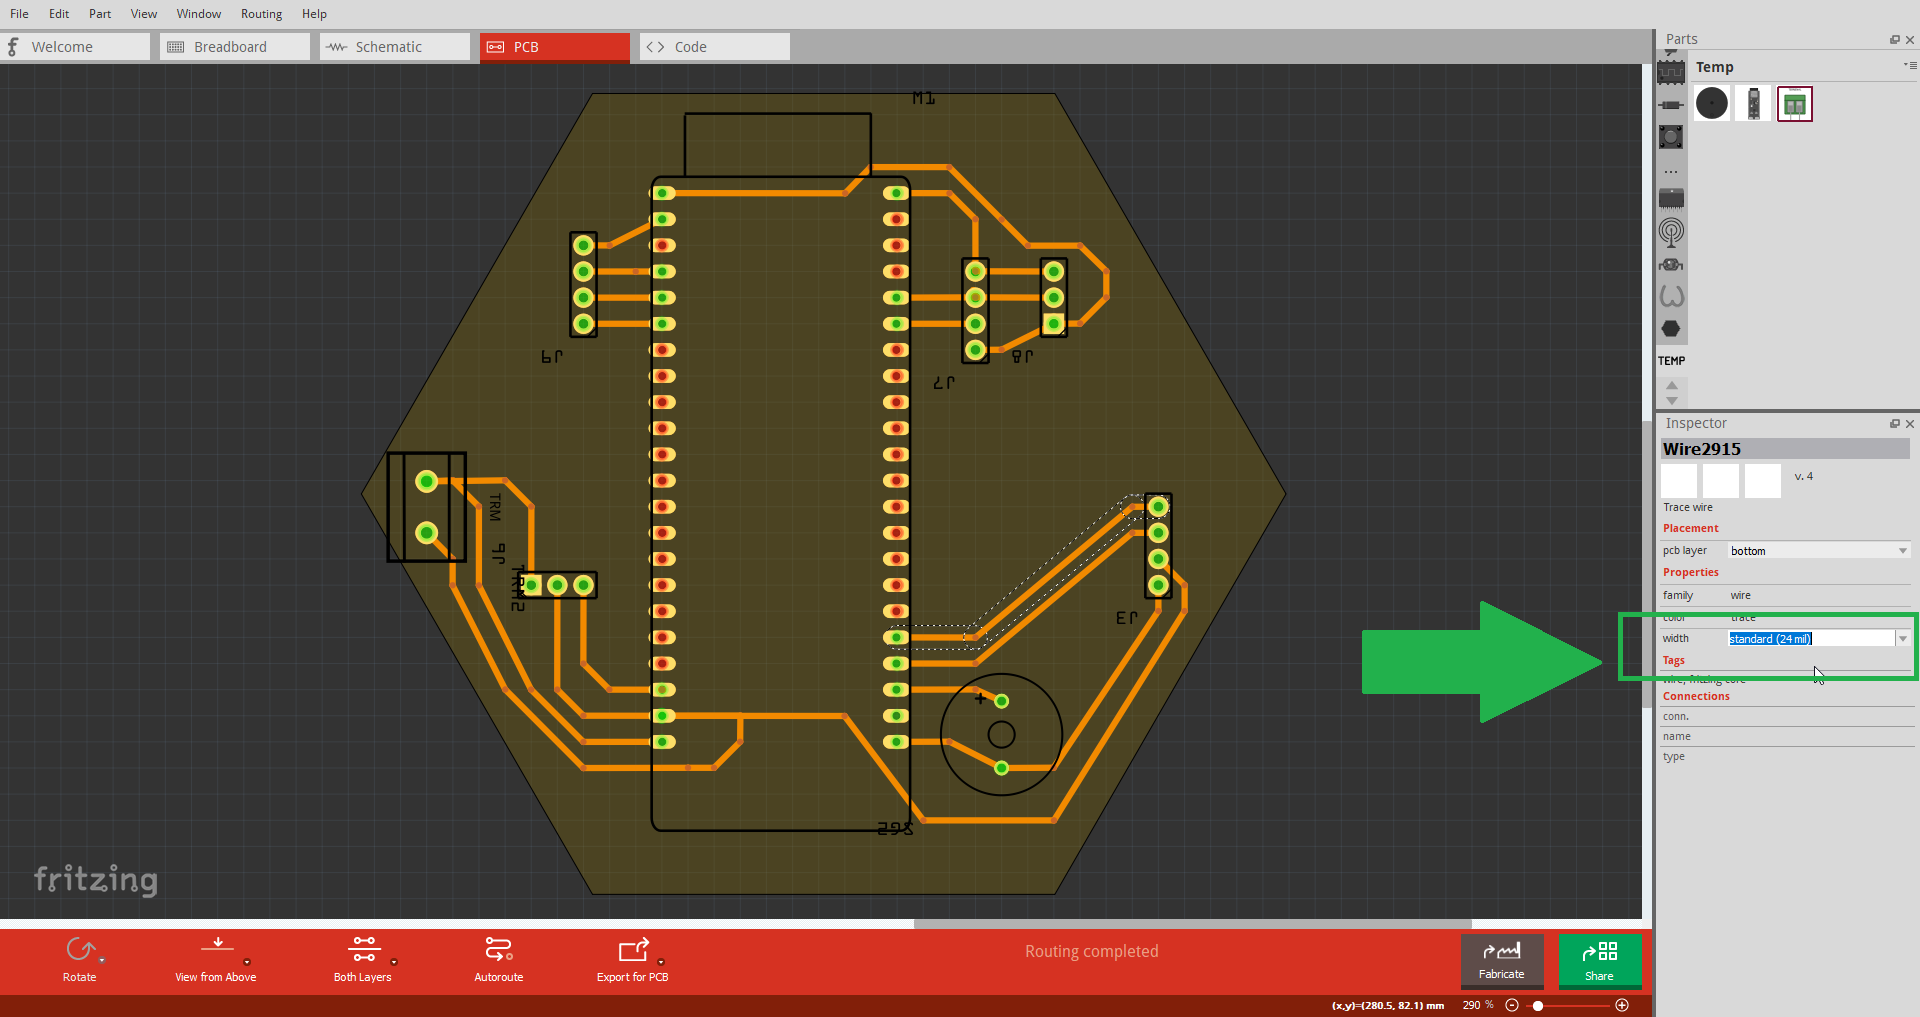Click the green Share button
The image size is (1920, 1017).
1600,960
